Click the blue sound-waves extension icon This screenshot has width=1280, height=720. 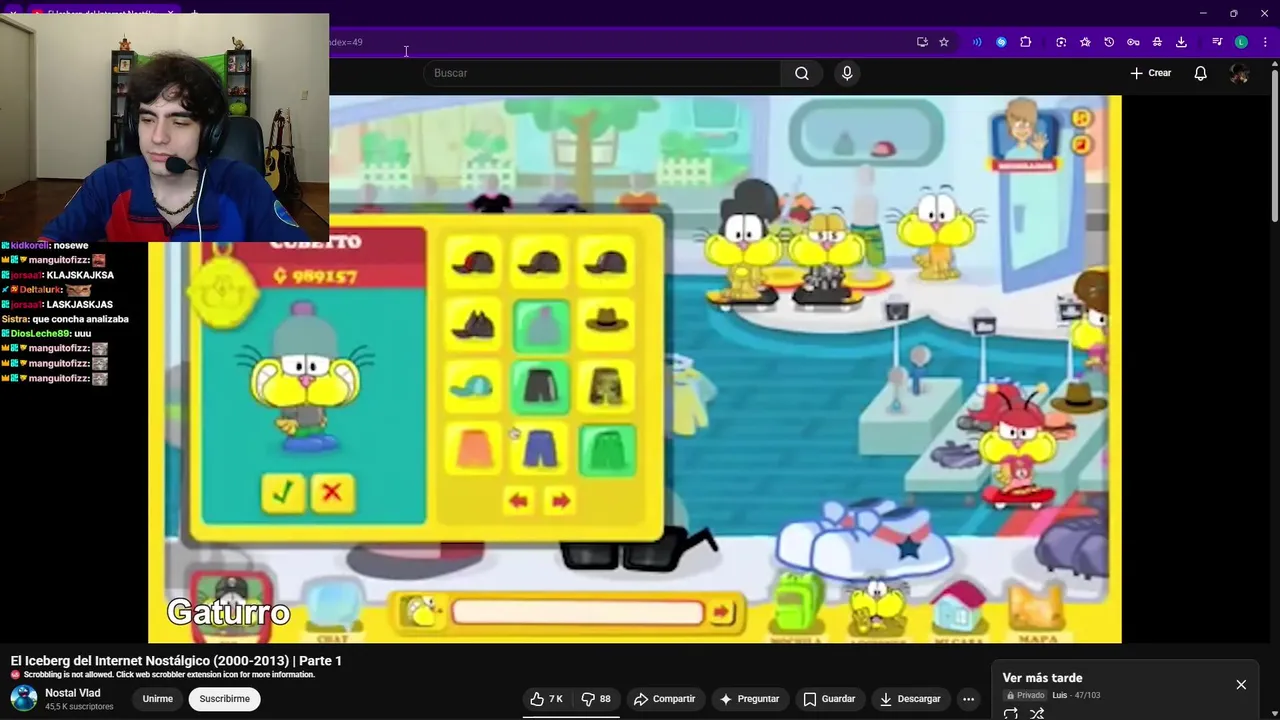[x=977, y=42]
